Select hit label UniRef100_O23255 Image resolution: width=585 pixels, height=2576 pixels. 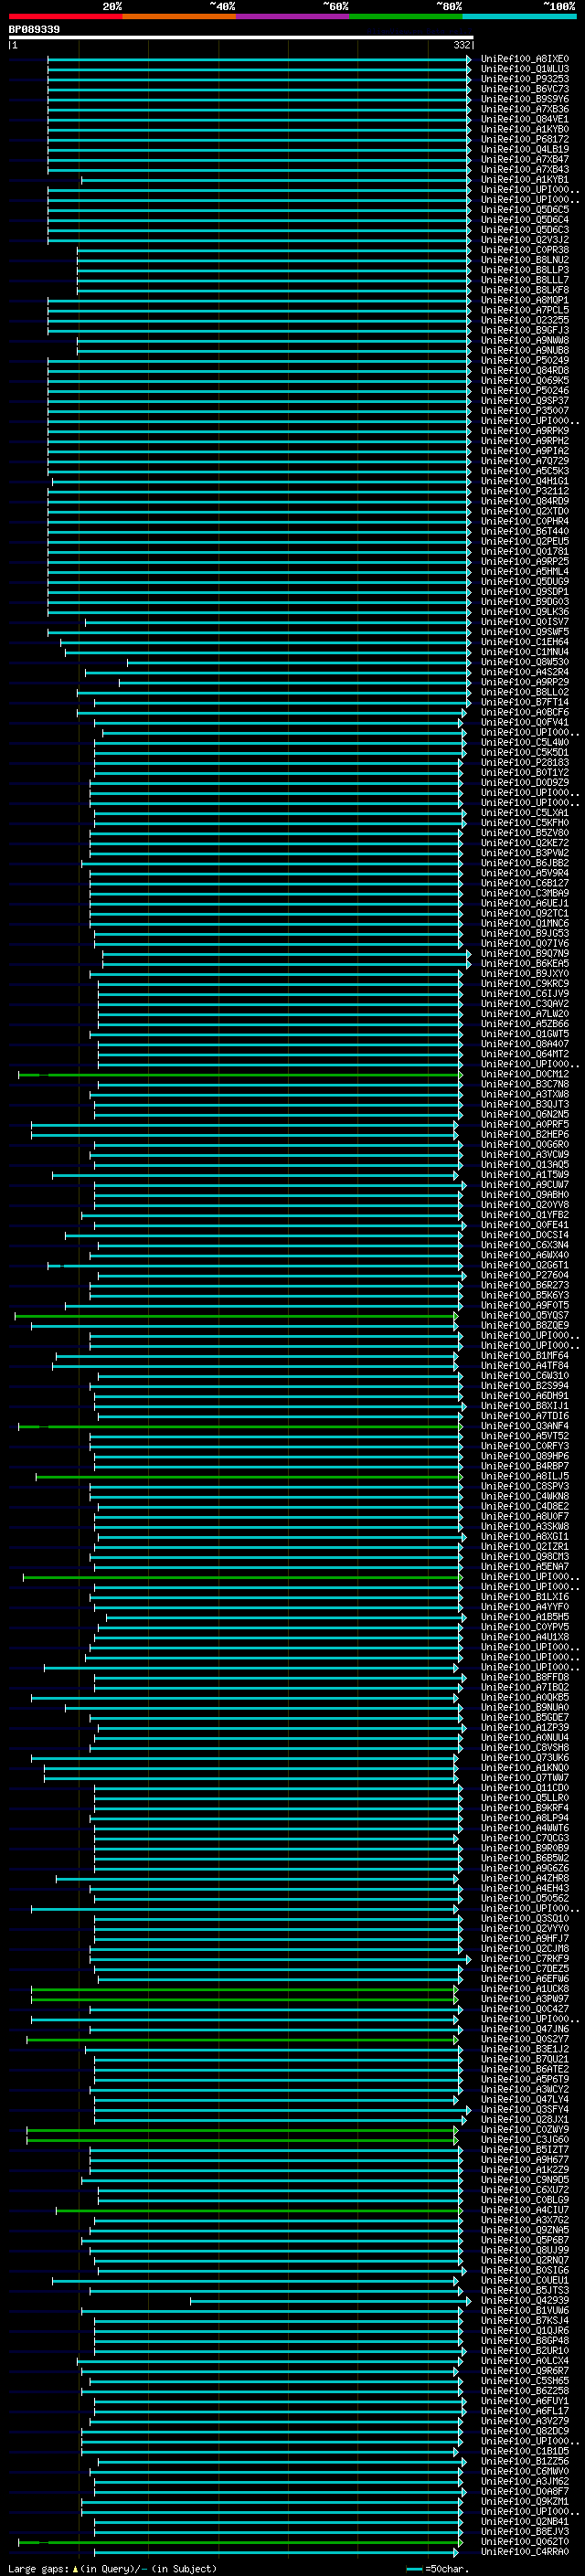pyautogui.click(x=525, y=320)
